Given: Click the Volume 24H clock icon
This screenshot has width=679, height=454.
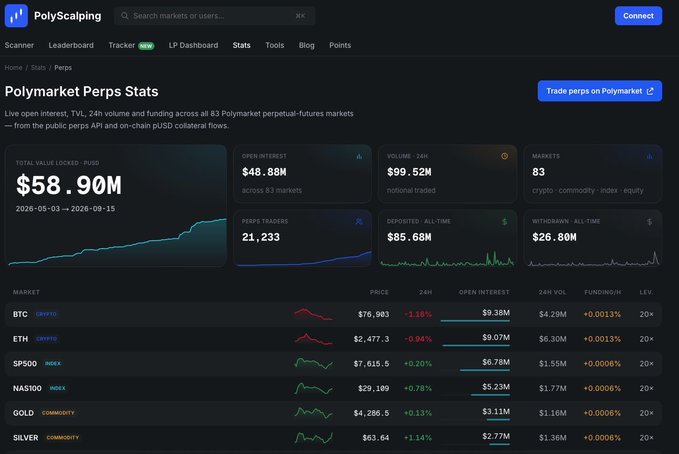Looking at the screenshot, I should (x=504, y=156).
